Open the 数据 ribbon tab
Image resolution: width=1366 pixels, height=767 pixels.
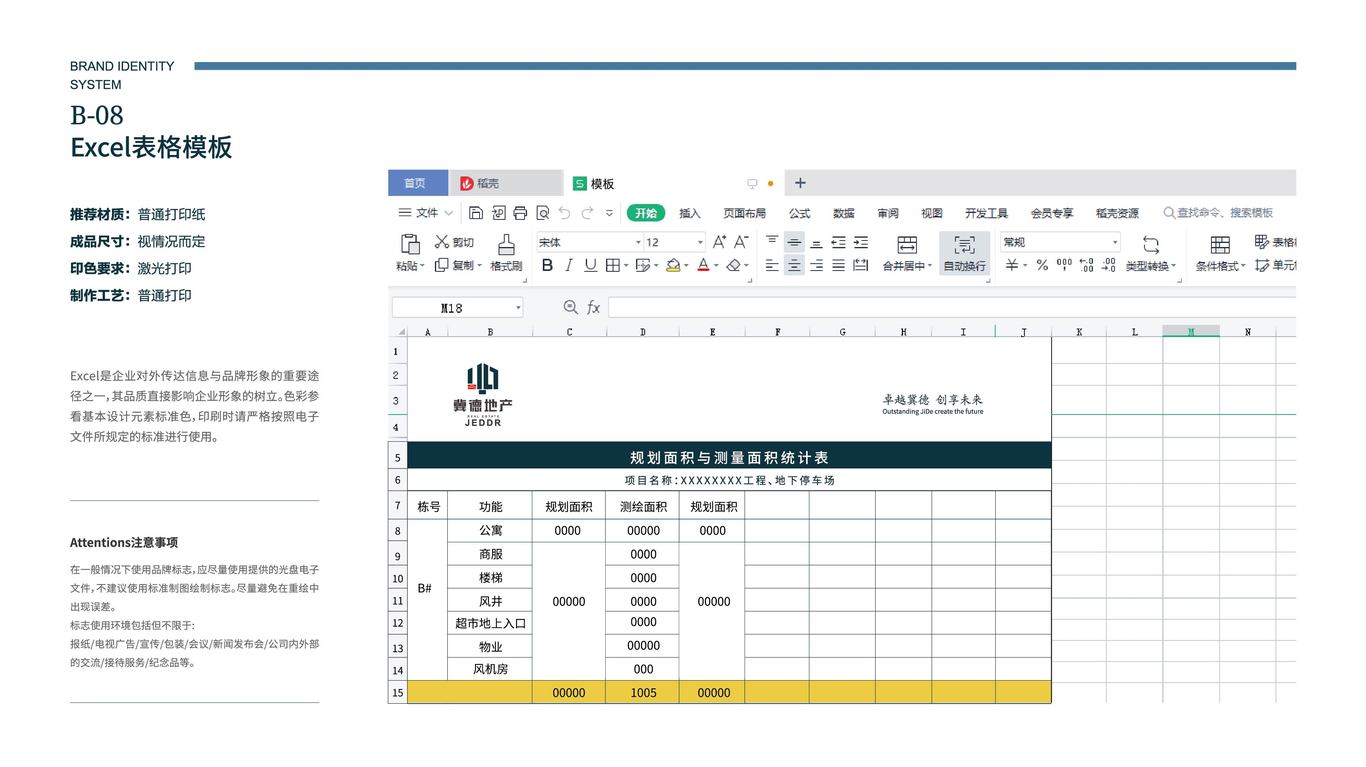pos(844,213)
